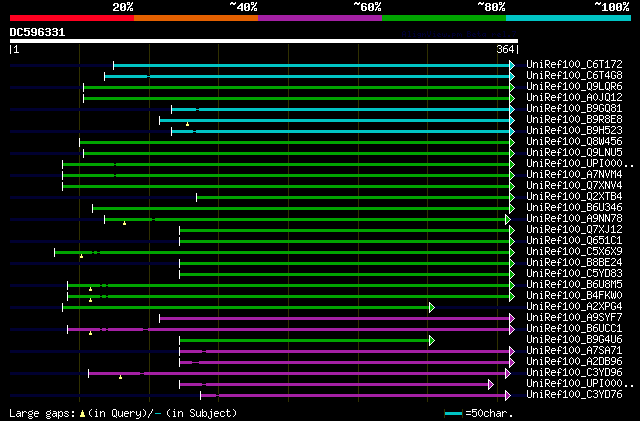
Task: Click the yellow gap marker under the B6U8M5 alignment
Action: pos(90,289)
